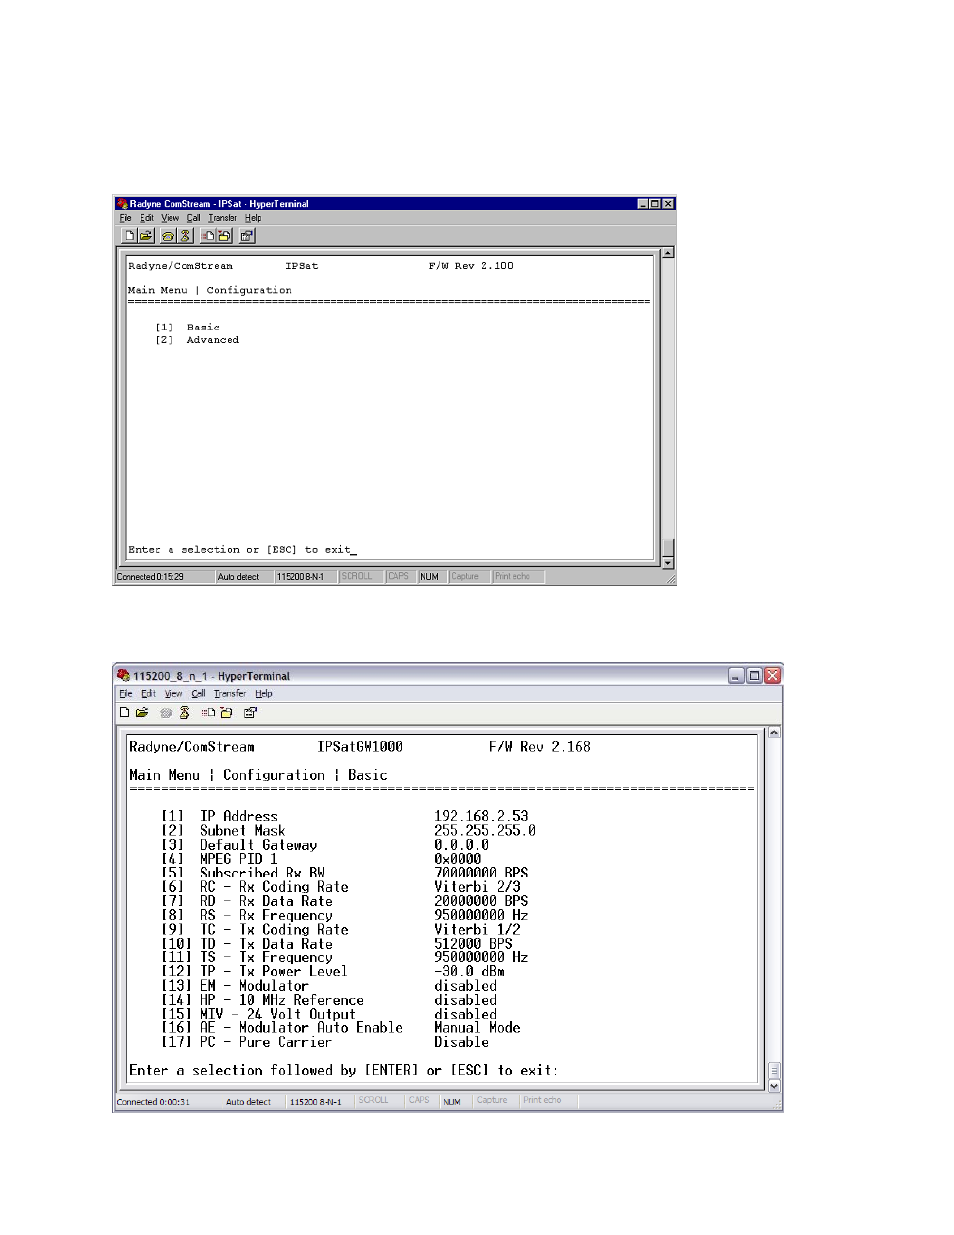Screen dimensions: 954x1235
Task: Open View menu in Radyne ComStream window
Action: 170,218
